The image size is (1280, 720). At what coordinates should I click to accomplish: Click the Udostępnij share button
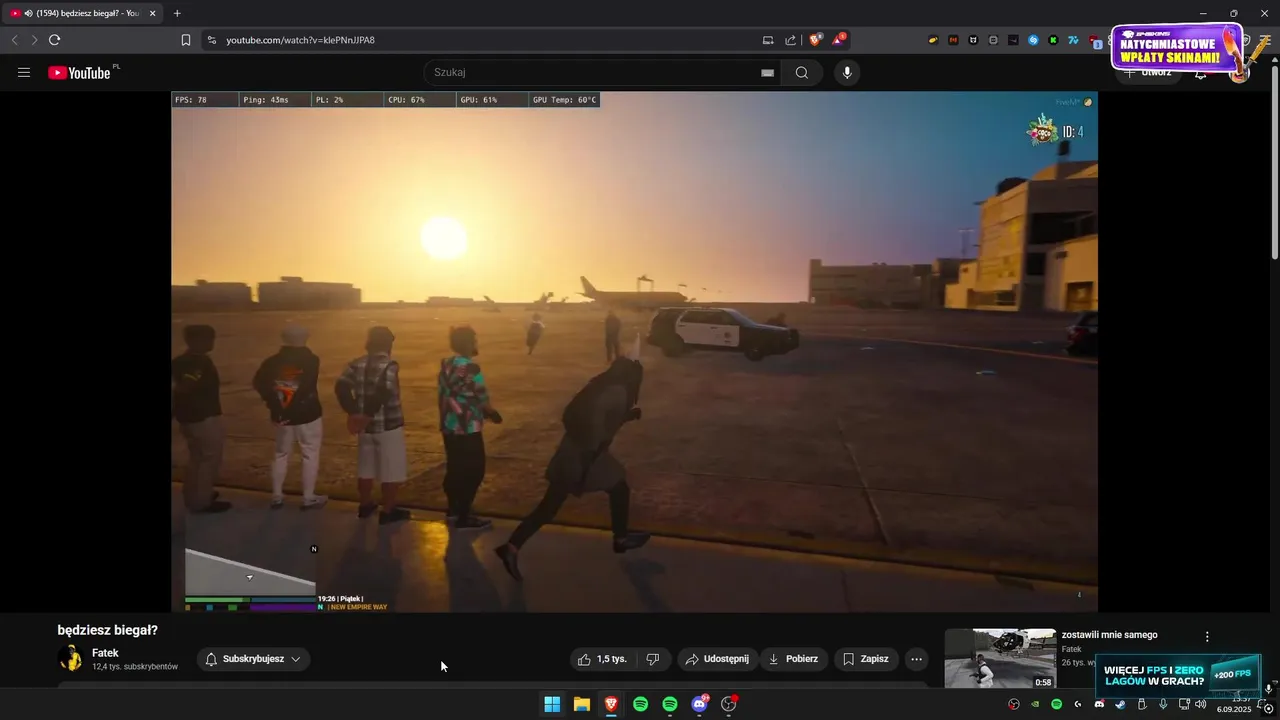coord(717,659)
